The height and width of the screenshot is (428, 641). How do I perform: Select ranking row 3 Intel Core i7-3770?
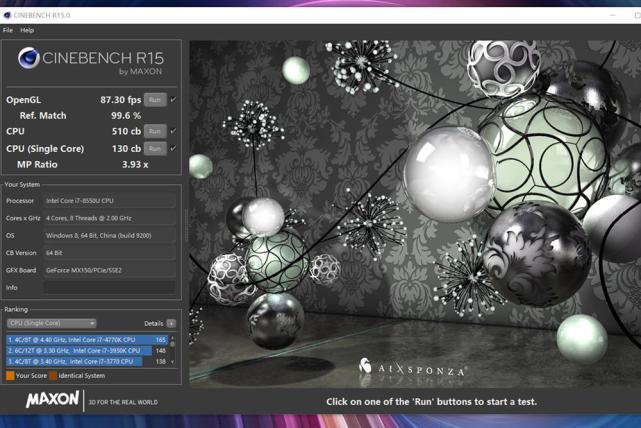(x=87, y=362)
